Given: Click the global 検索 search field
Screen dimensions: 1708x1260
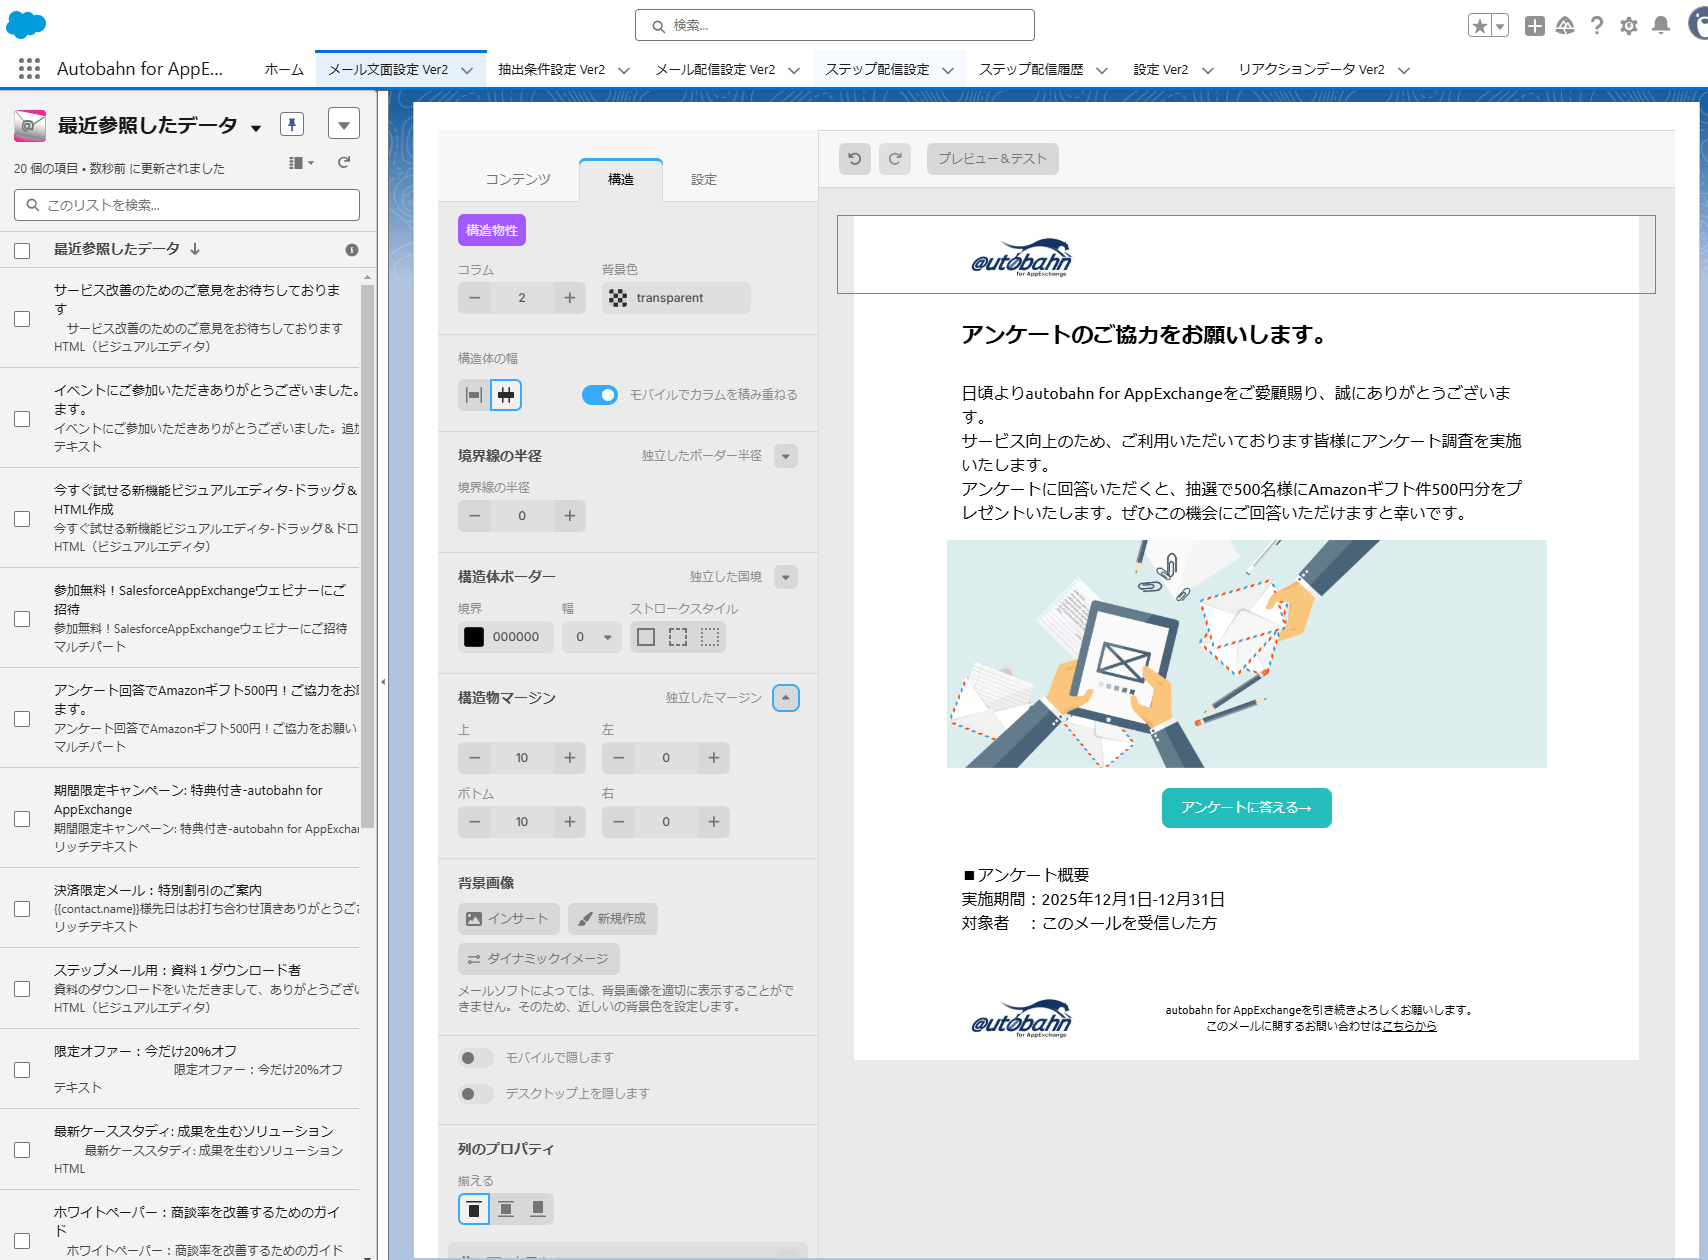Looking at the screenshot, I should coord(835,25).
